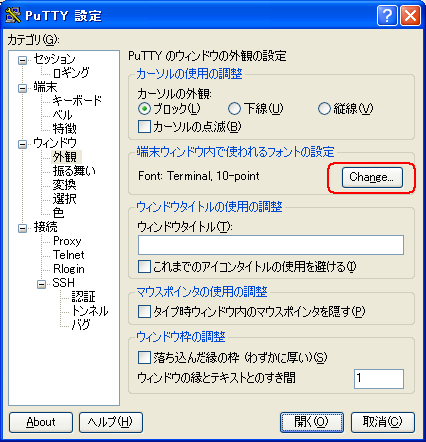
Task: Select the ブロック cursor radio button
Action: 144,108
